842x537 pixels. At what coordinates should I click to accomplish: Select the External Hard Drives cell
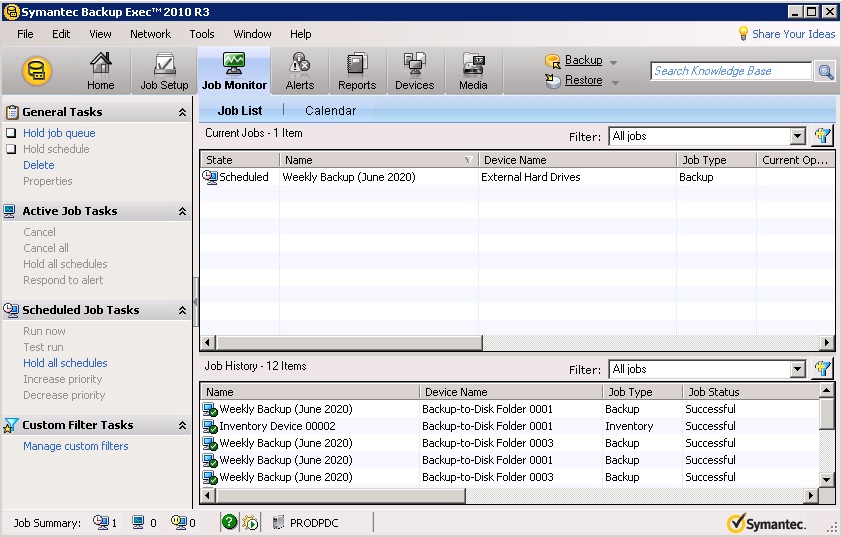(577, 177)
